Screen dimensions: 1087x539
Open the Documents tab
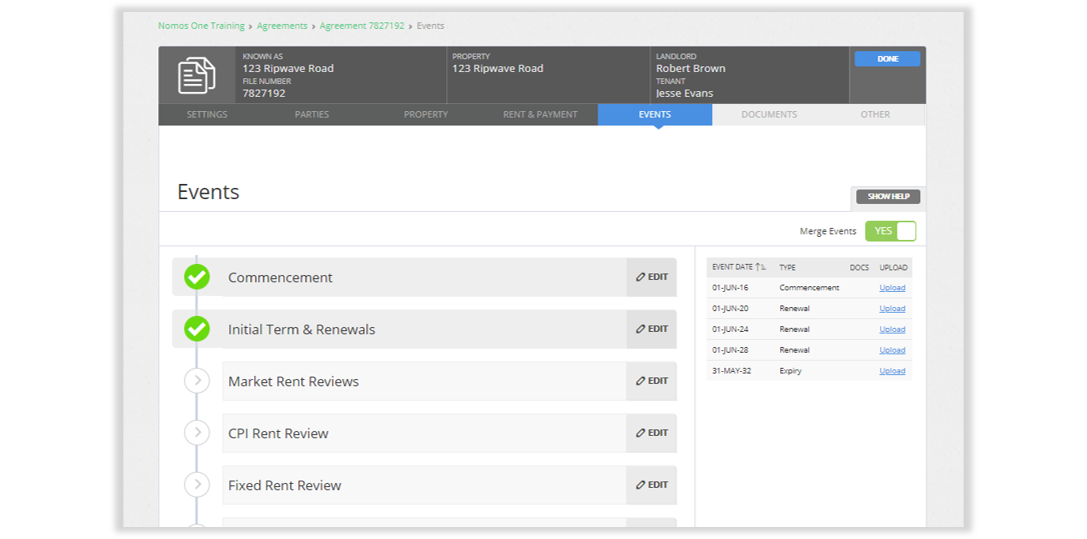[769, 114]
